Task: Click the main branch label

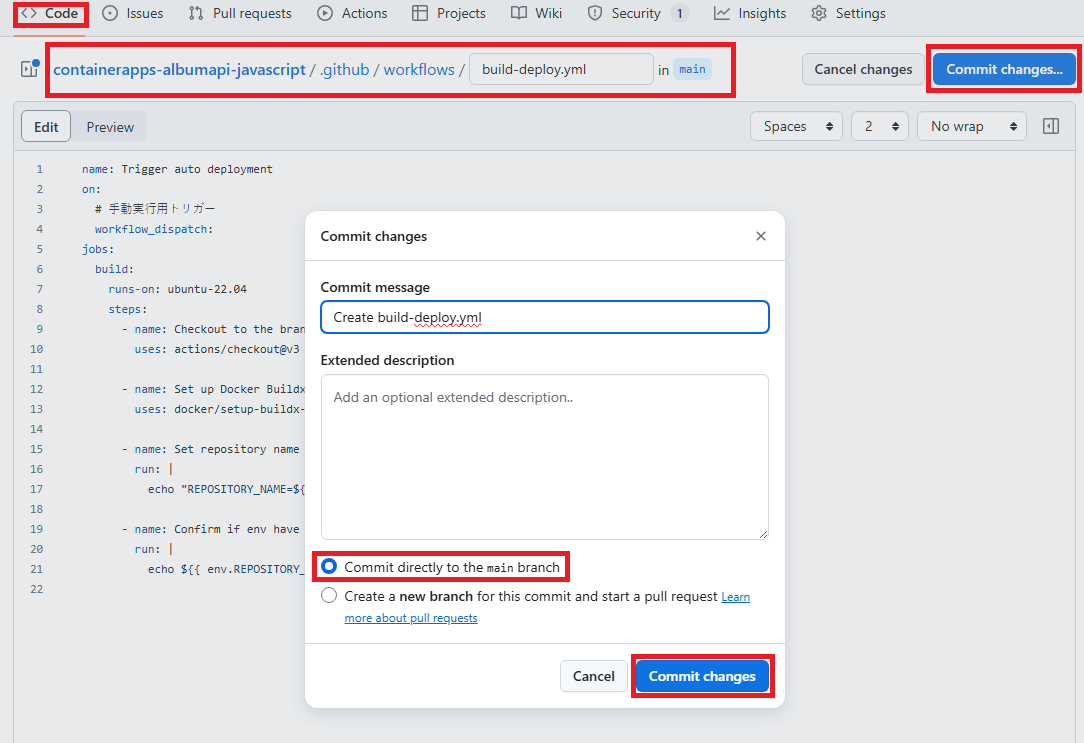Action: tap(692, 69)
